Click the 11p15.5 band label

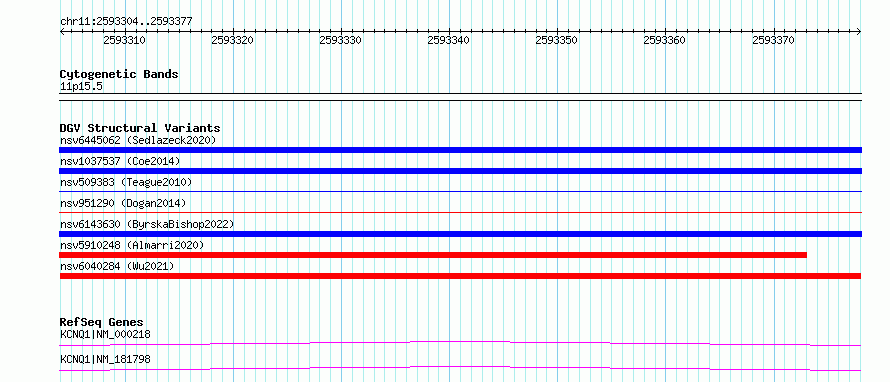point(81,86)
